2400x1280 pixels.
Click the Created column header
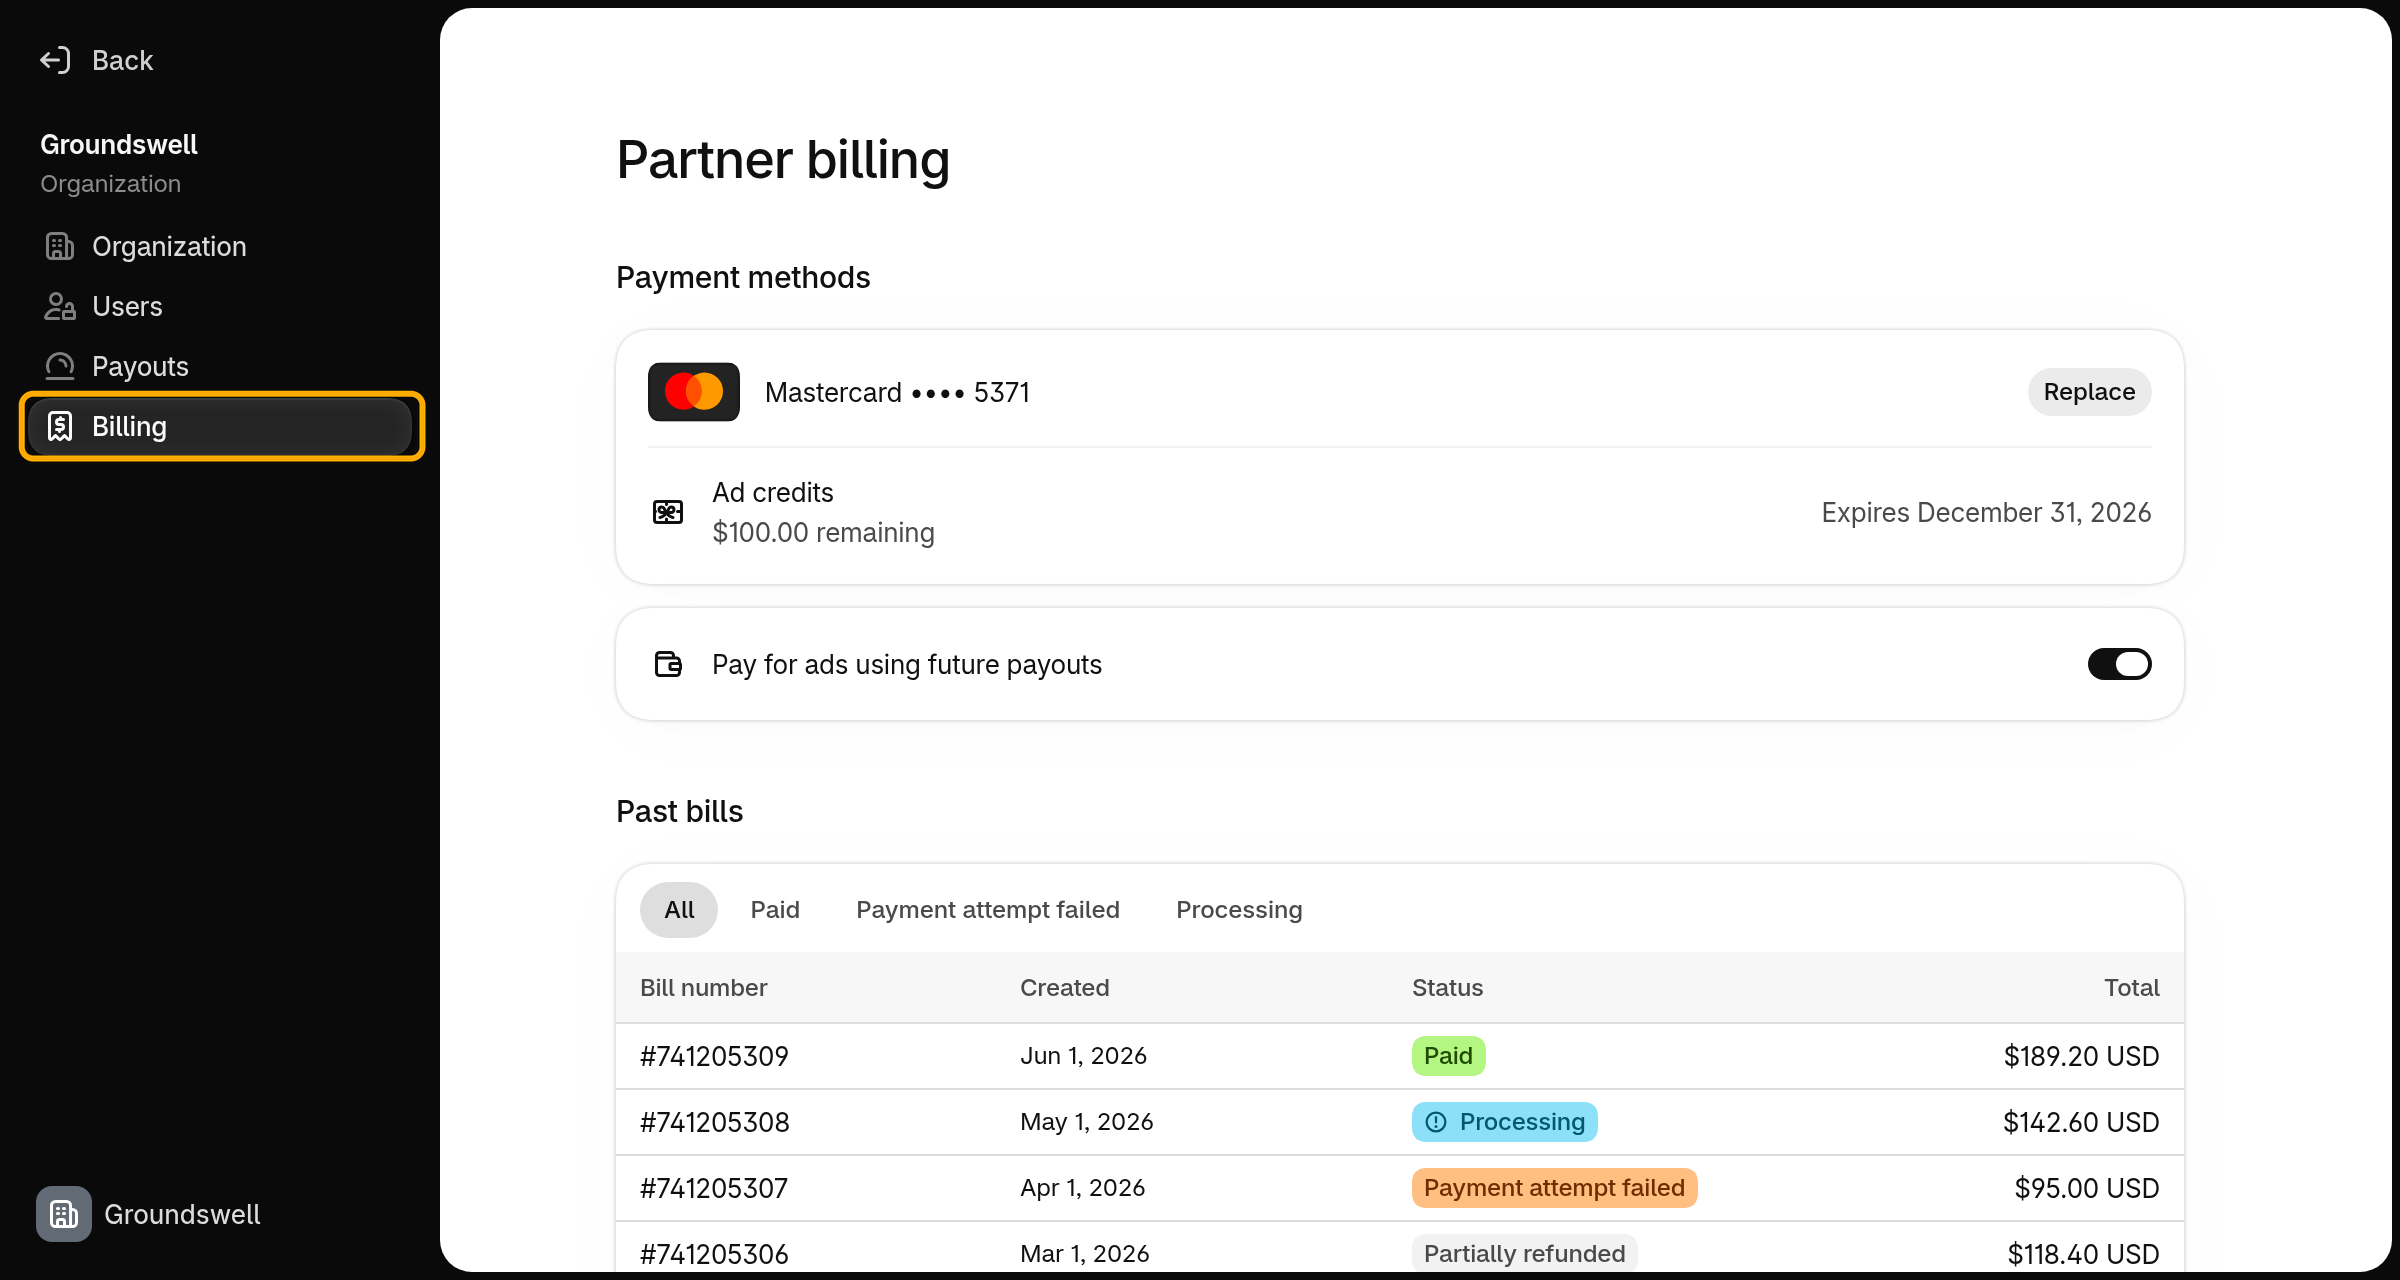[x=1064, y=988]
